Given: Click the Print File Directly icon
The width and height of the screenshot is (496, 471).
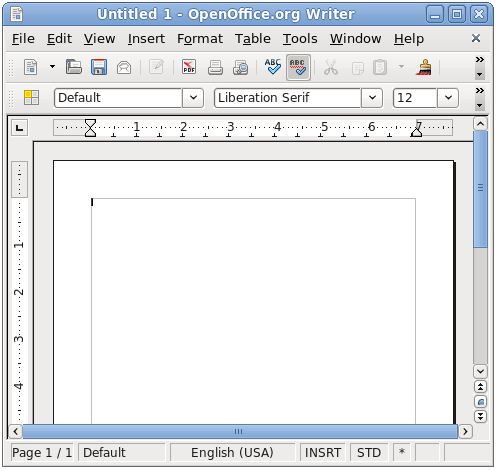Looking at the screenshot, I should pyautogui.click(x=215, y=67).
